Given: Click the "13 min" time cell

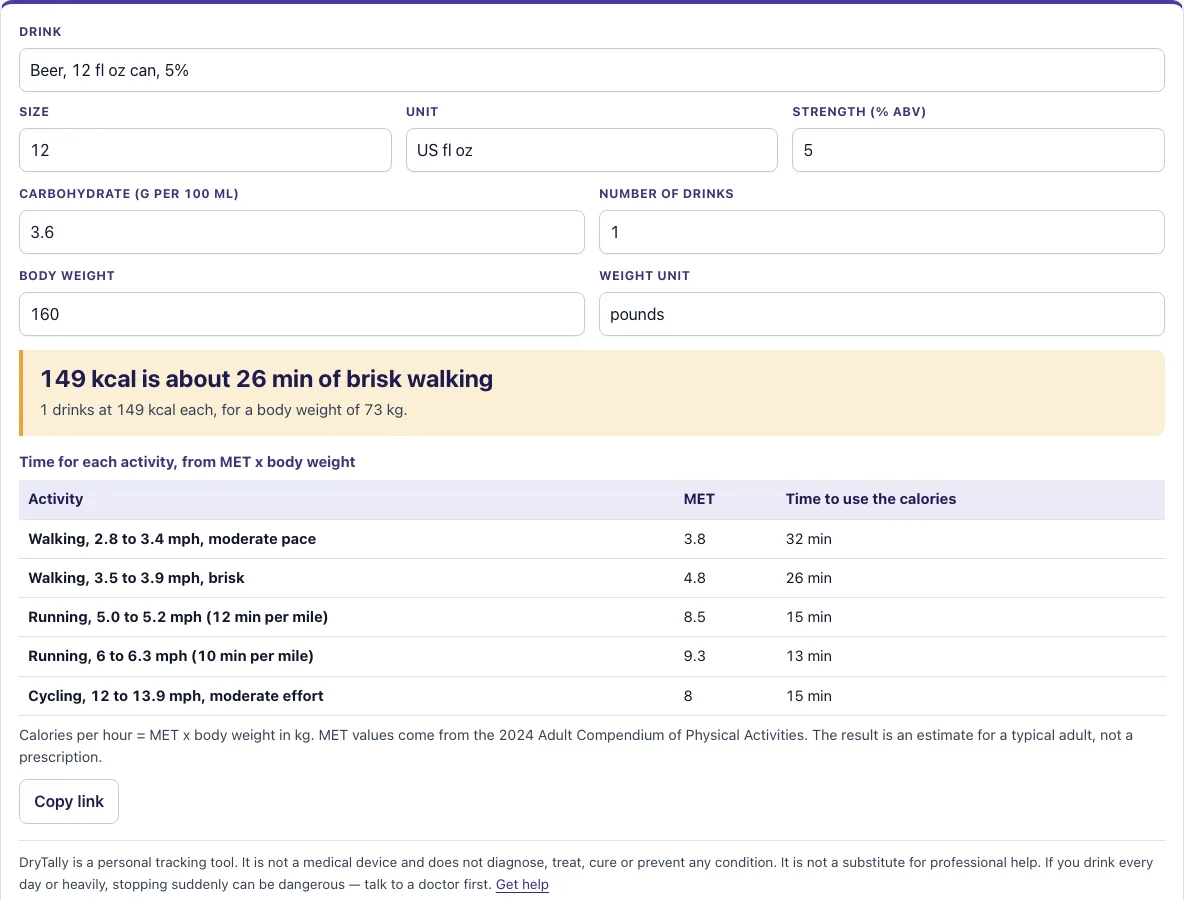Looking at the screenshot, I should [809, 656].
